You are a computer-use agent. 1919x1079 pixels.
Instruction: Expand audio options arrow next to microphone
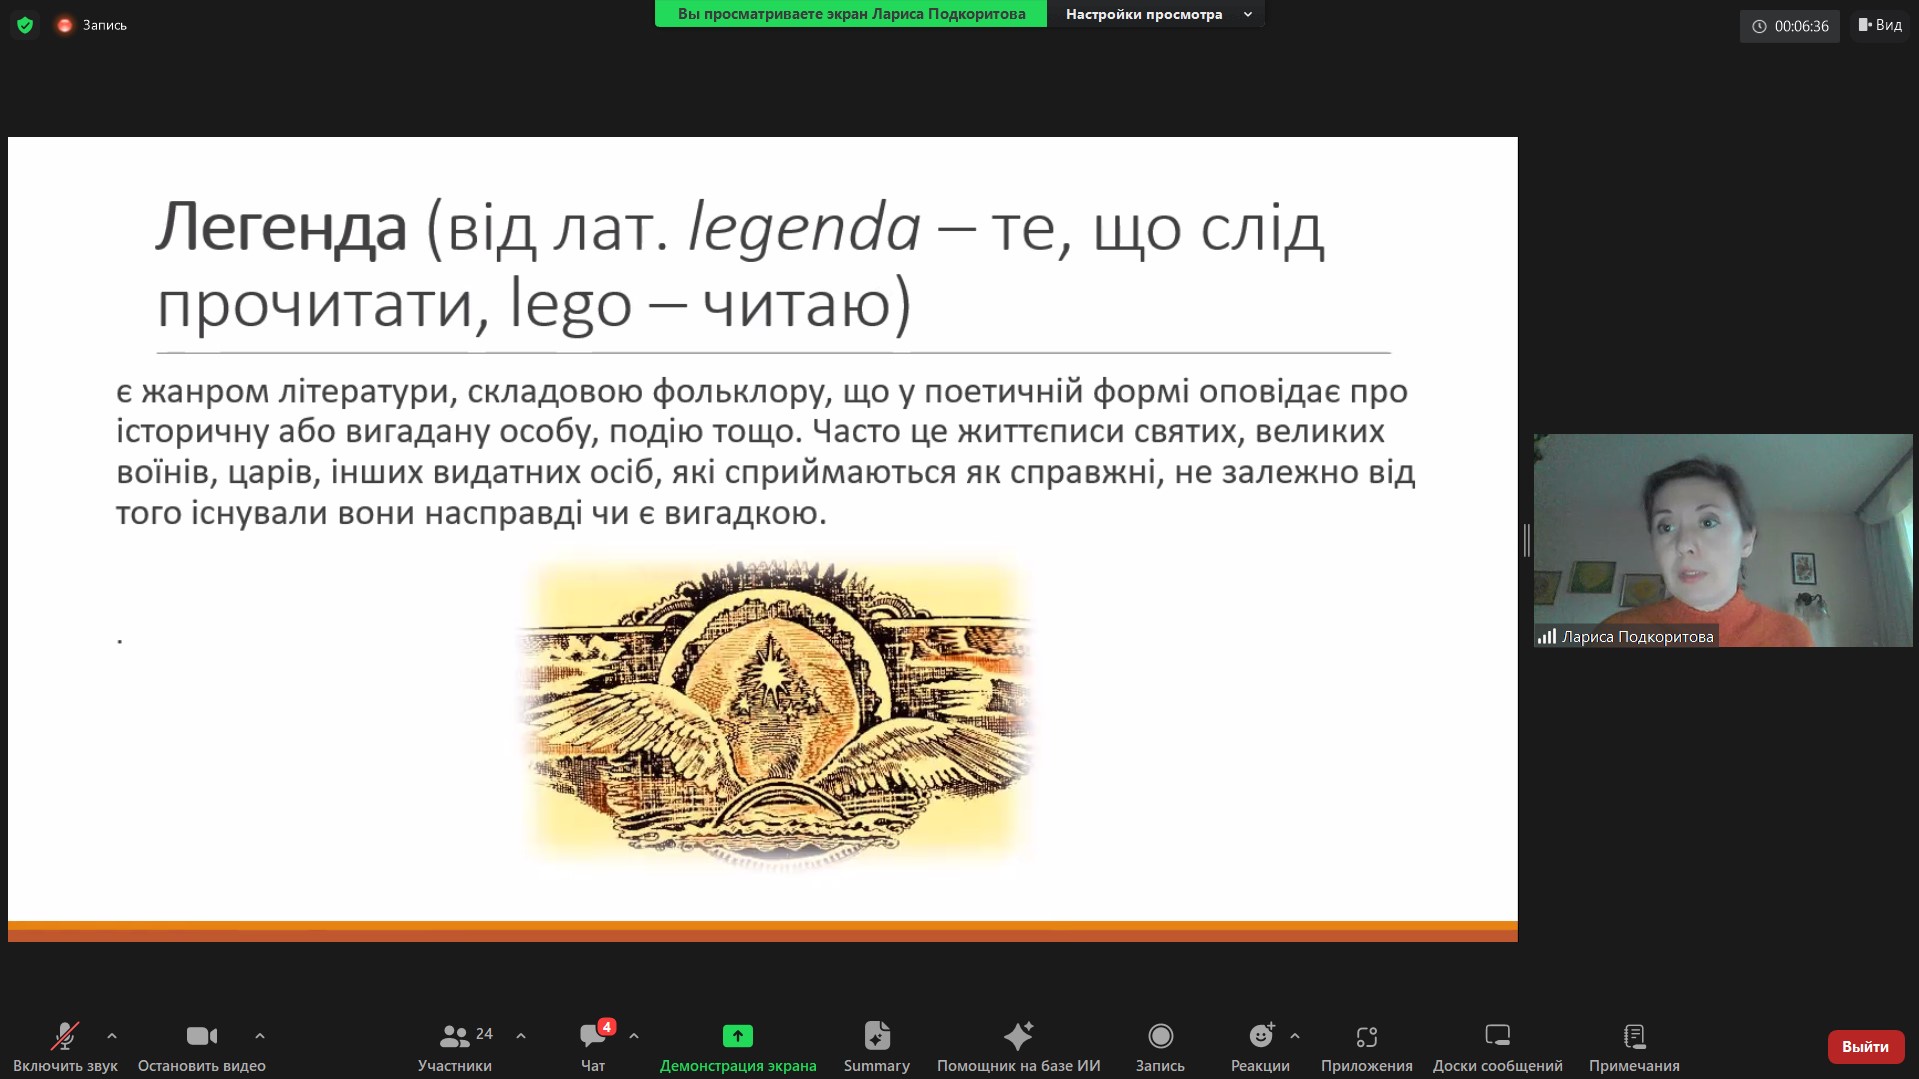(x=112, y=1036)
